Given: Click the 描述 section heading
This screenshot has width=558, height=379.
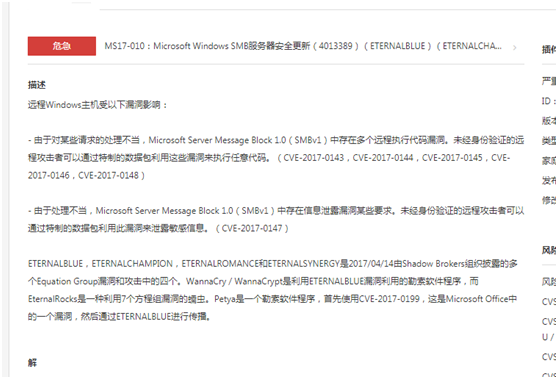Looking at the screenshot, I should tap(37, 85).
